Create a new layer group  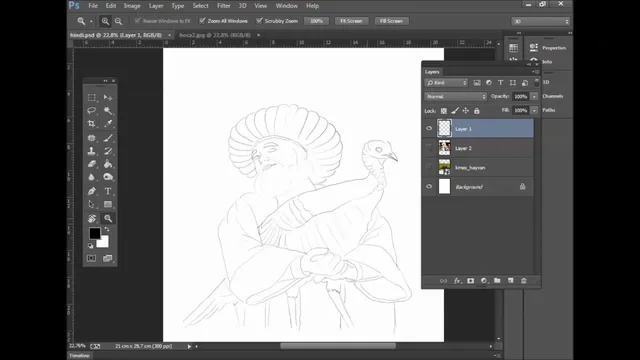[x=497, y=281]
